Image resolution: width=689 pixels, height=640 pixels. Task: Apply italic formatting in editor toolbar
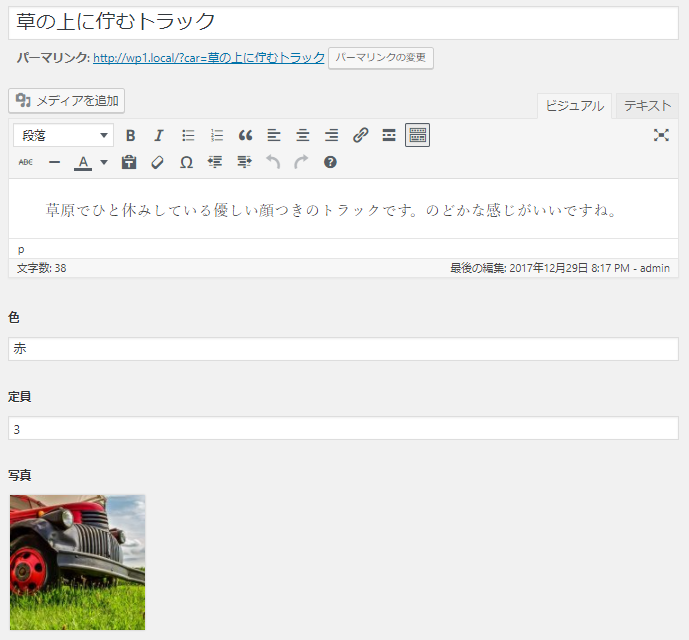click(x=158, y=135)
